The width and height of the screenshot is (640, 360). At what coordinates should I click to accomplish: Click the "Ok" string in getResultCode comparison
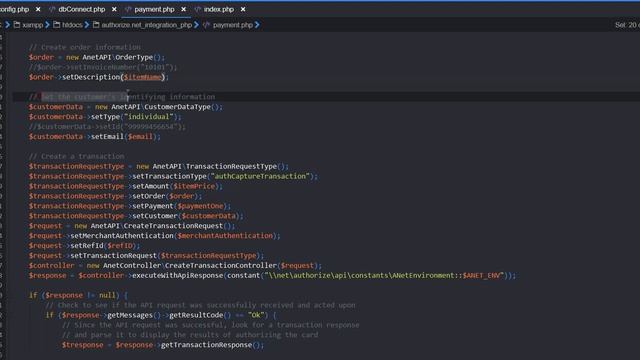[x=256, y=315]
